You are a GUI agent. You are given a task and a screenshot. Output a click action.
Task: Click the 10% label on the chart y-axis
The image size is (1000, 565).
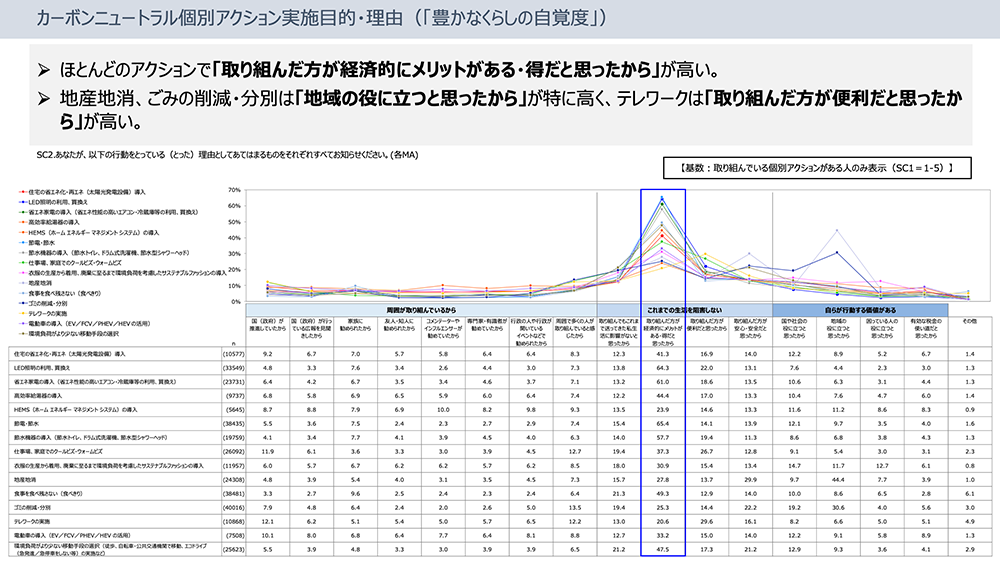(x=234, y=286)
